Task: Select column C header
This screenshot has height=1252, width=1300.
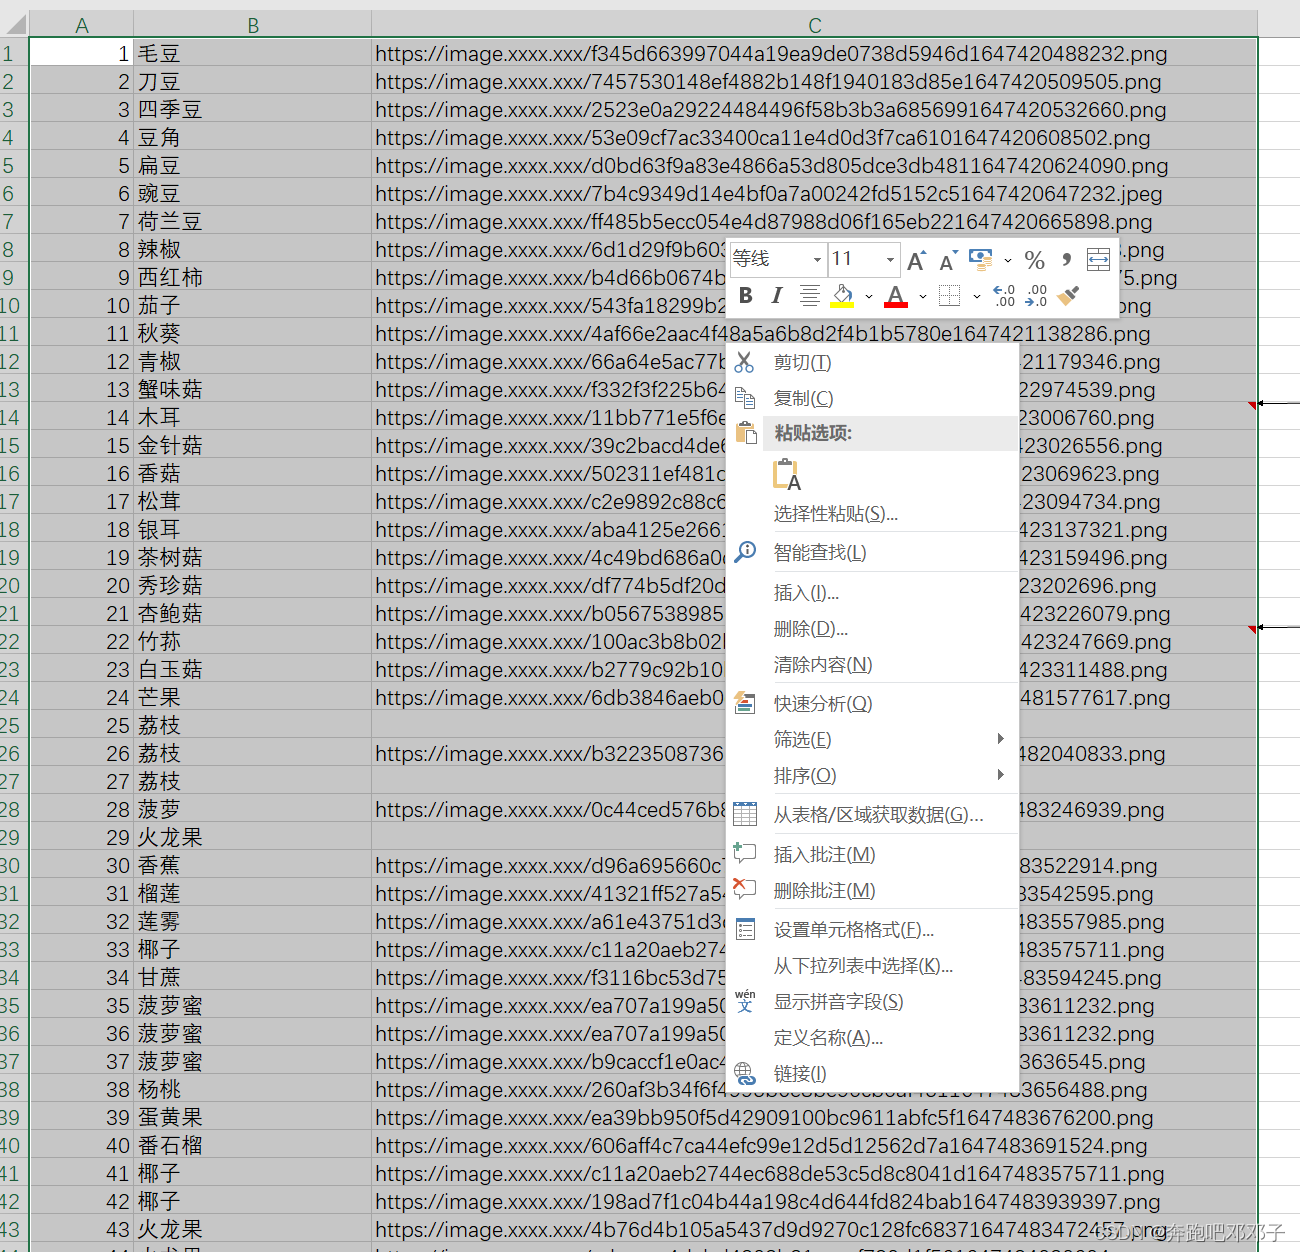Action: point(815,25)
